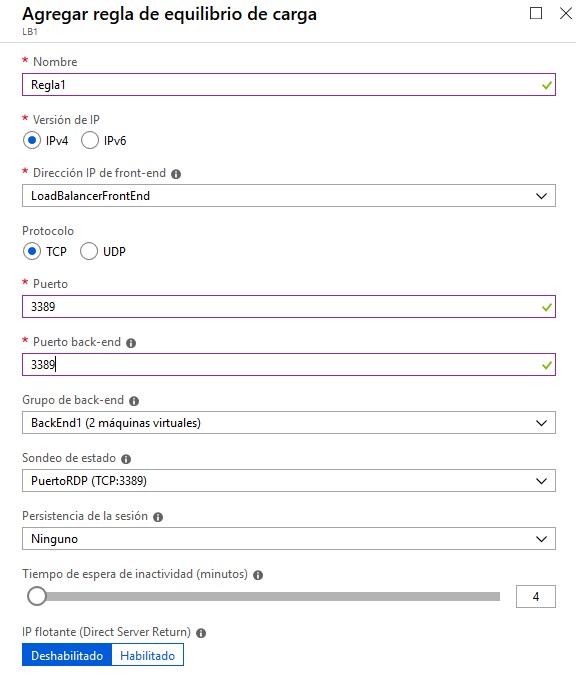Click the Nombre field containing Regla1

click(289, 84)
